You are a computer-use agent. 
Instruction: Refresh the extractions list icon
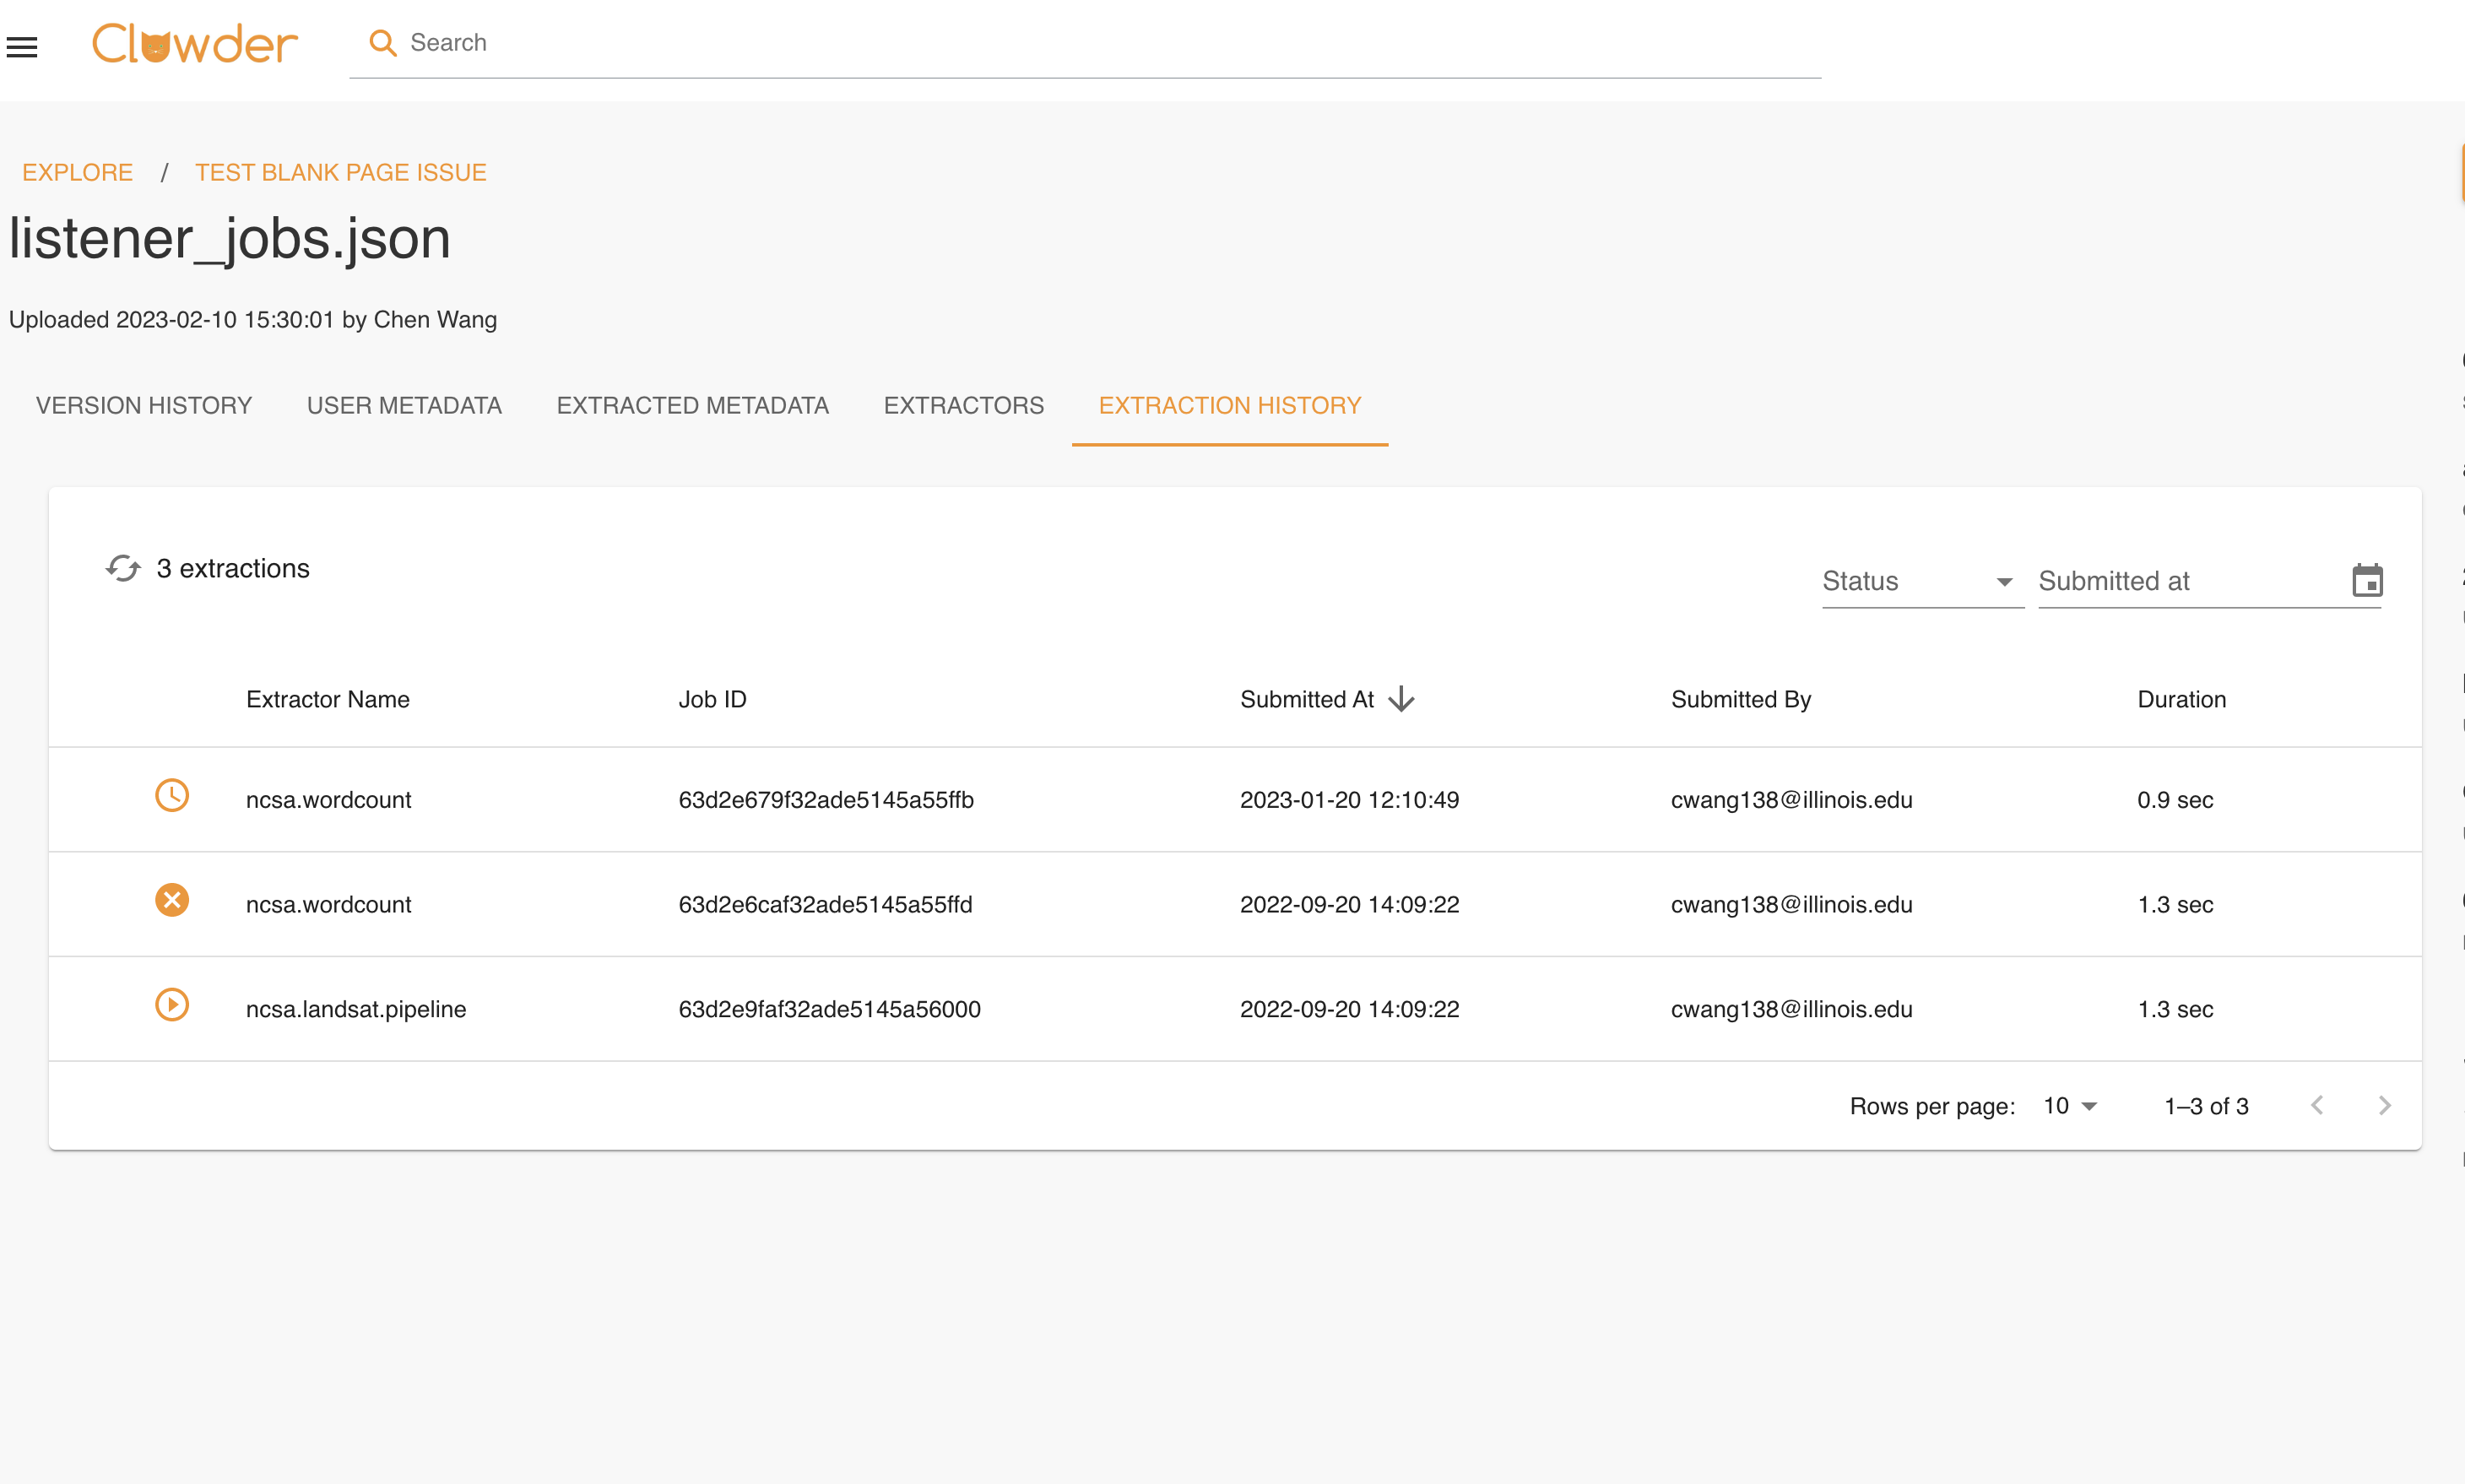tap(123, 568)
